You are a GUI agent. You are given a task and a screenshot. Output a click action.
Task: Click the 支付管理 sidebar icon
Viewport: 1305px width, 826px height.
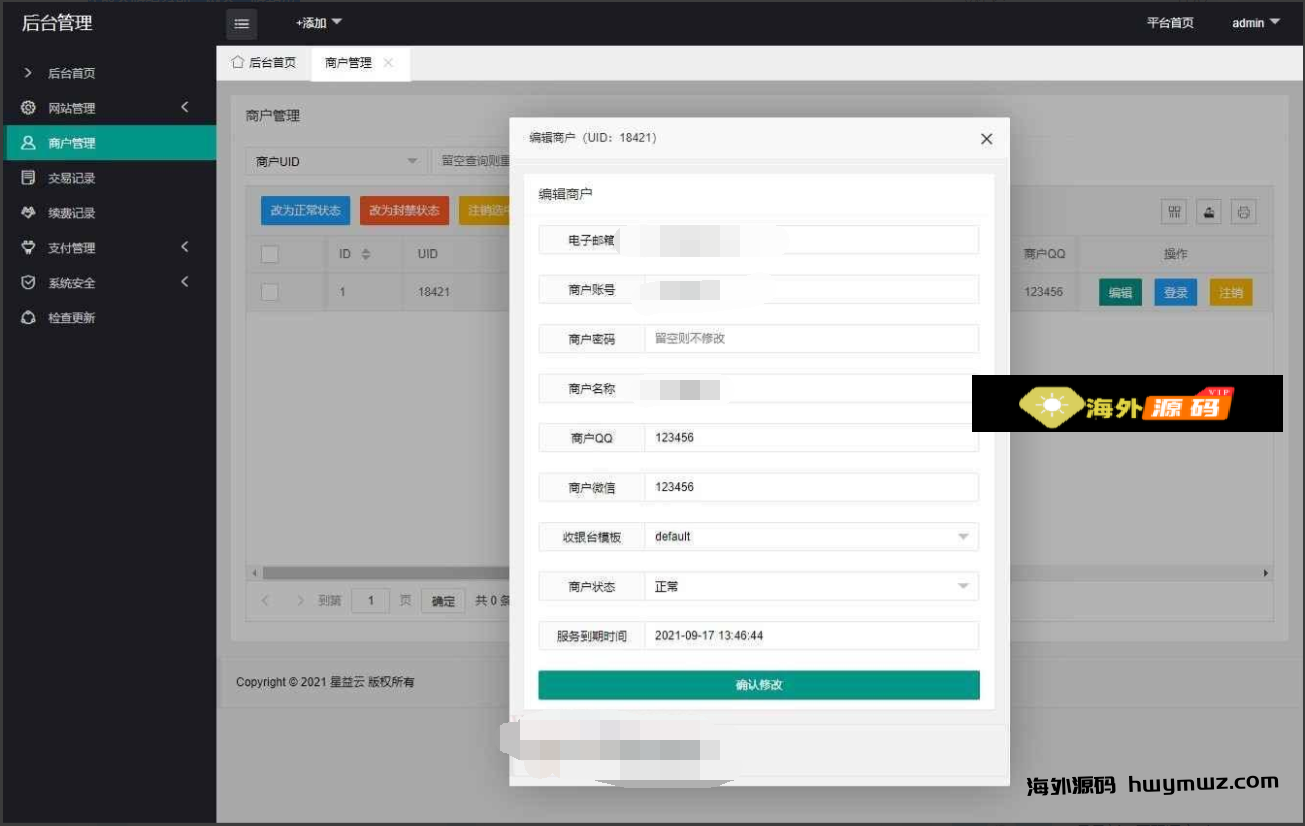pos(28,248)
